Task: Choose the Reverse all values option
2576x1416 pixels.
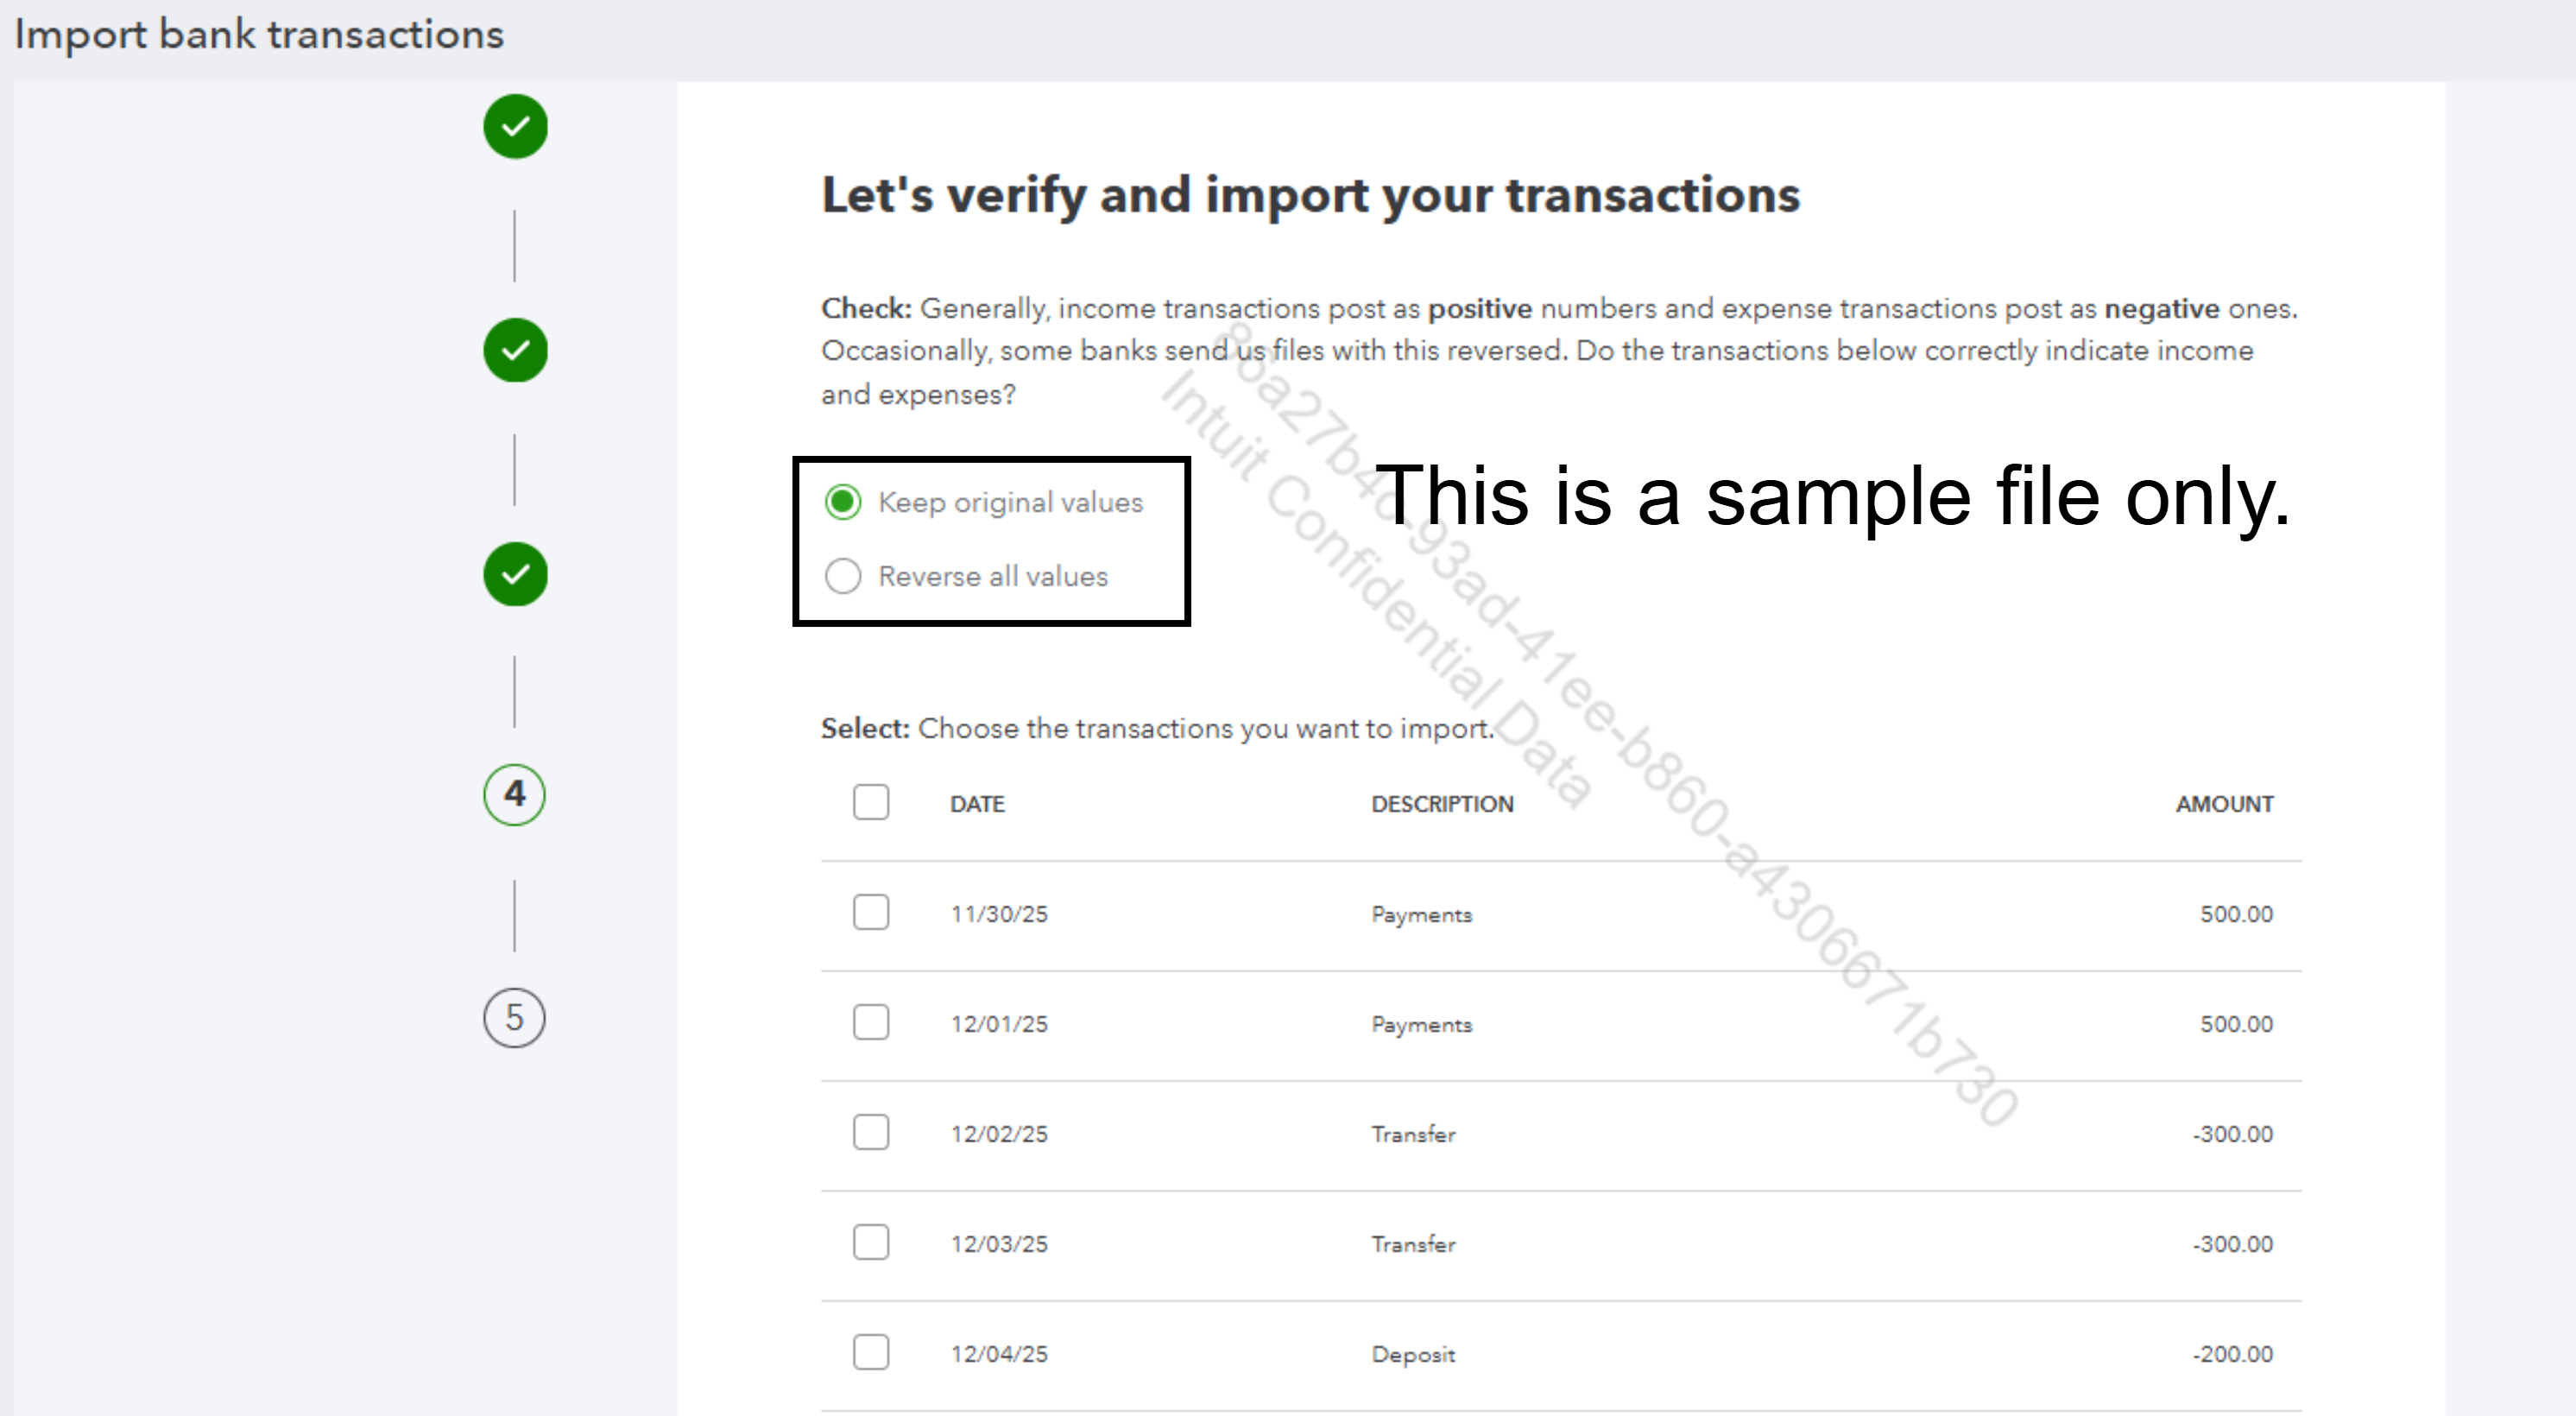Action: 843,576
